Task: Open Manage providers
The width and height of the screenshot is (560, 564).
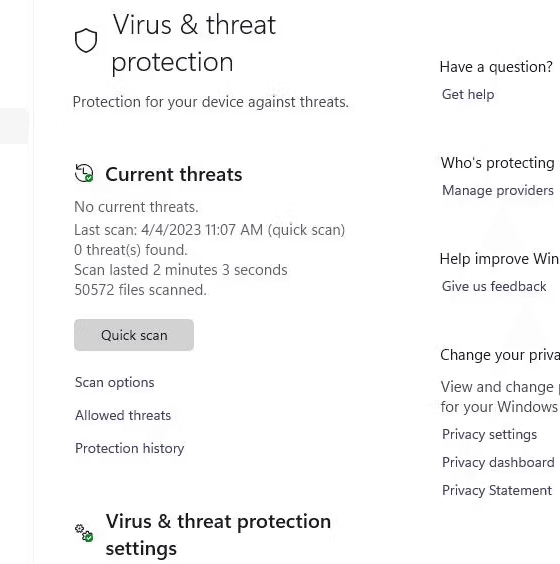Action: tap(498, 190)
